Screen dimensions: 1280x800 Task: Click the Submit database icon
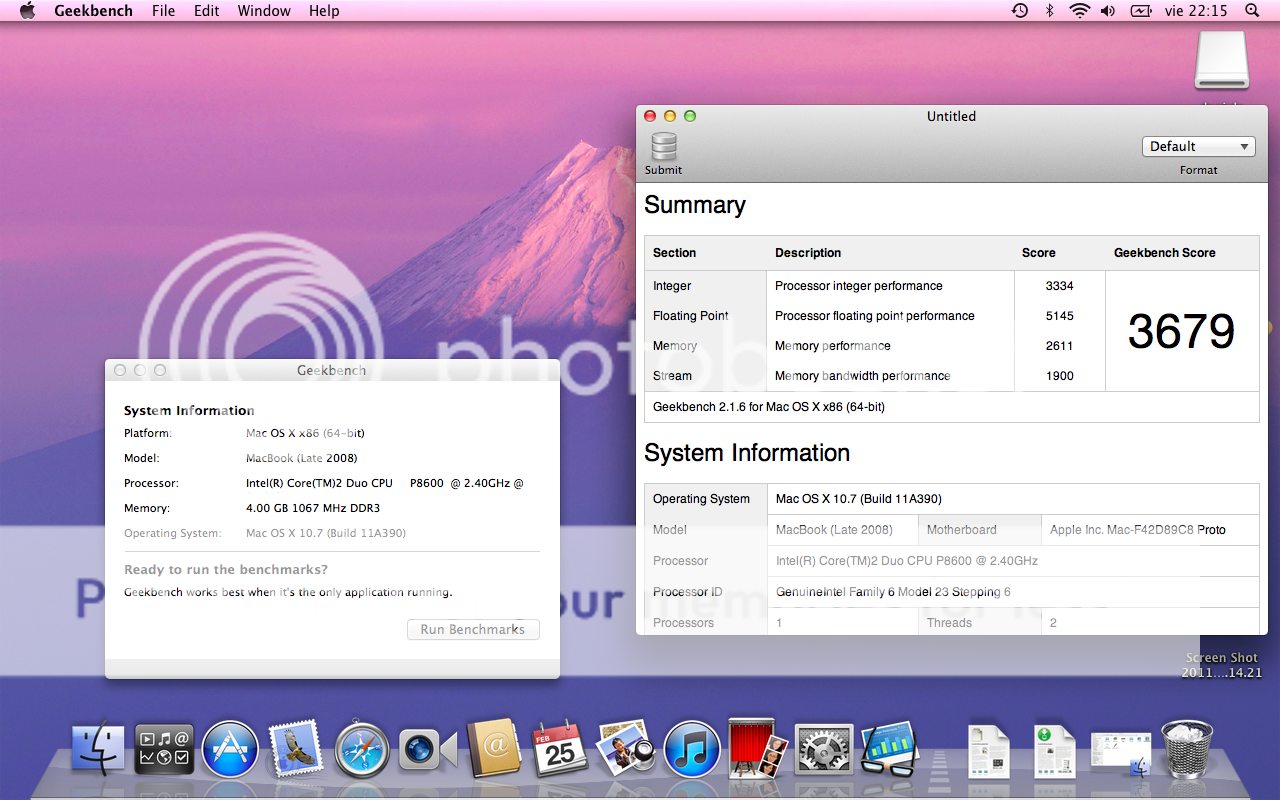coord(664,147)
